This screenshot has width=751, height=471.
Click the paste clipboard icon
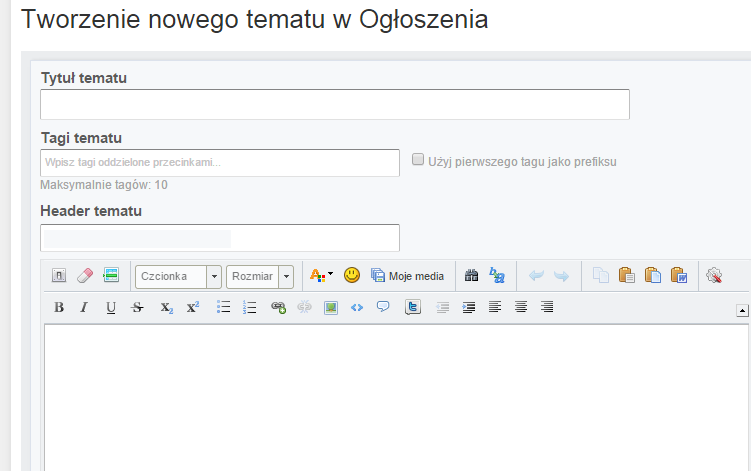pyautogui.click(x=626, y=276)
